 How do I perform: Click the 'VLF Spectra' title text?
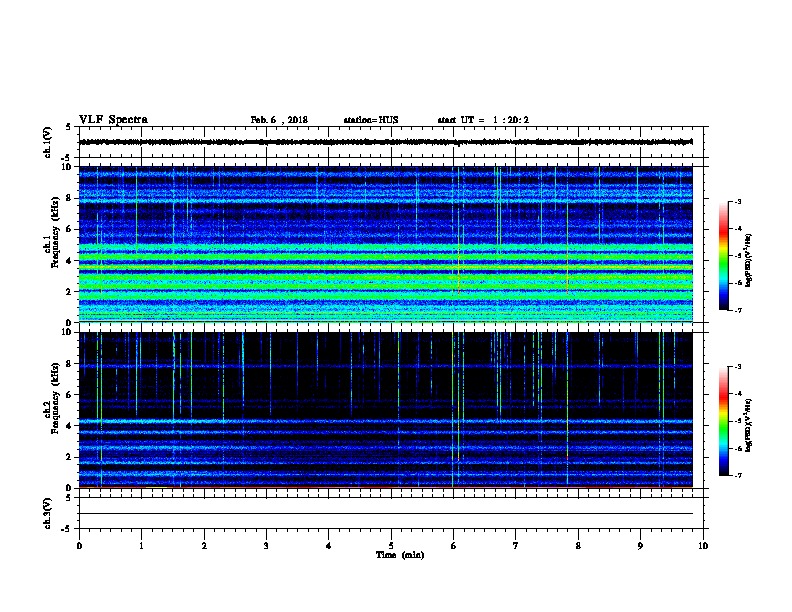(x=113, y=120)
